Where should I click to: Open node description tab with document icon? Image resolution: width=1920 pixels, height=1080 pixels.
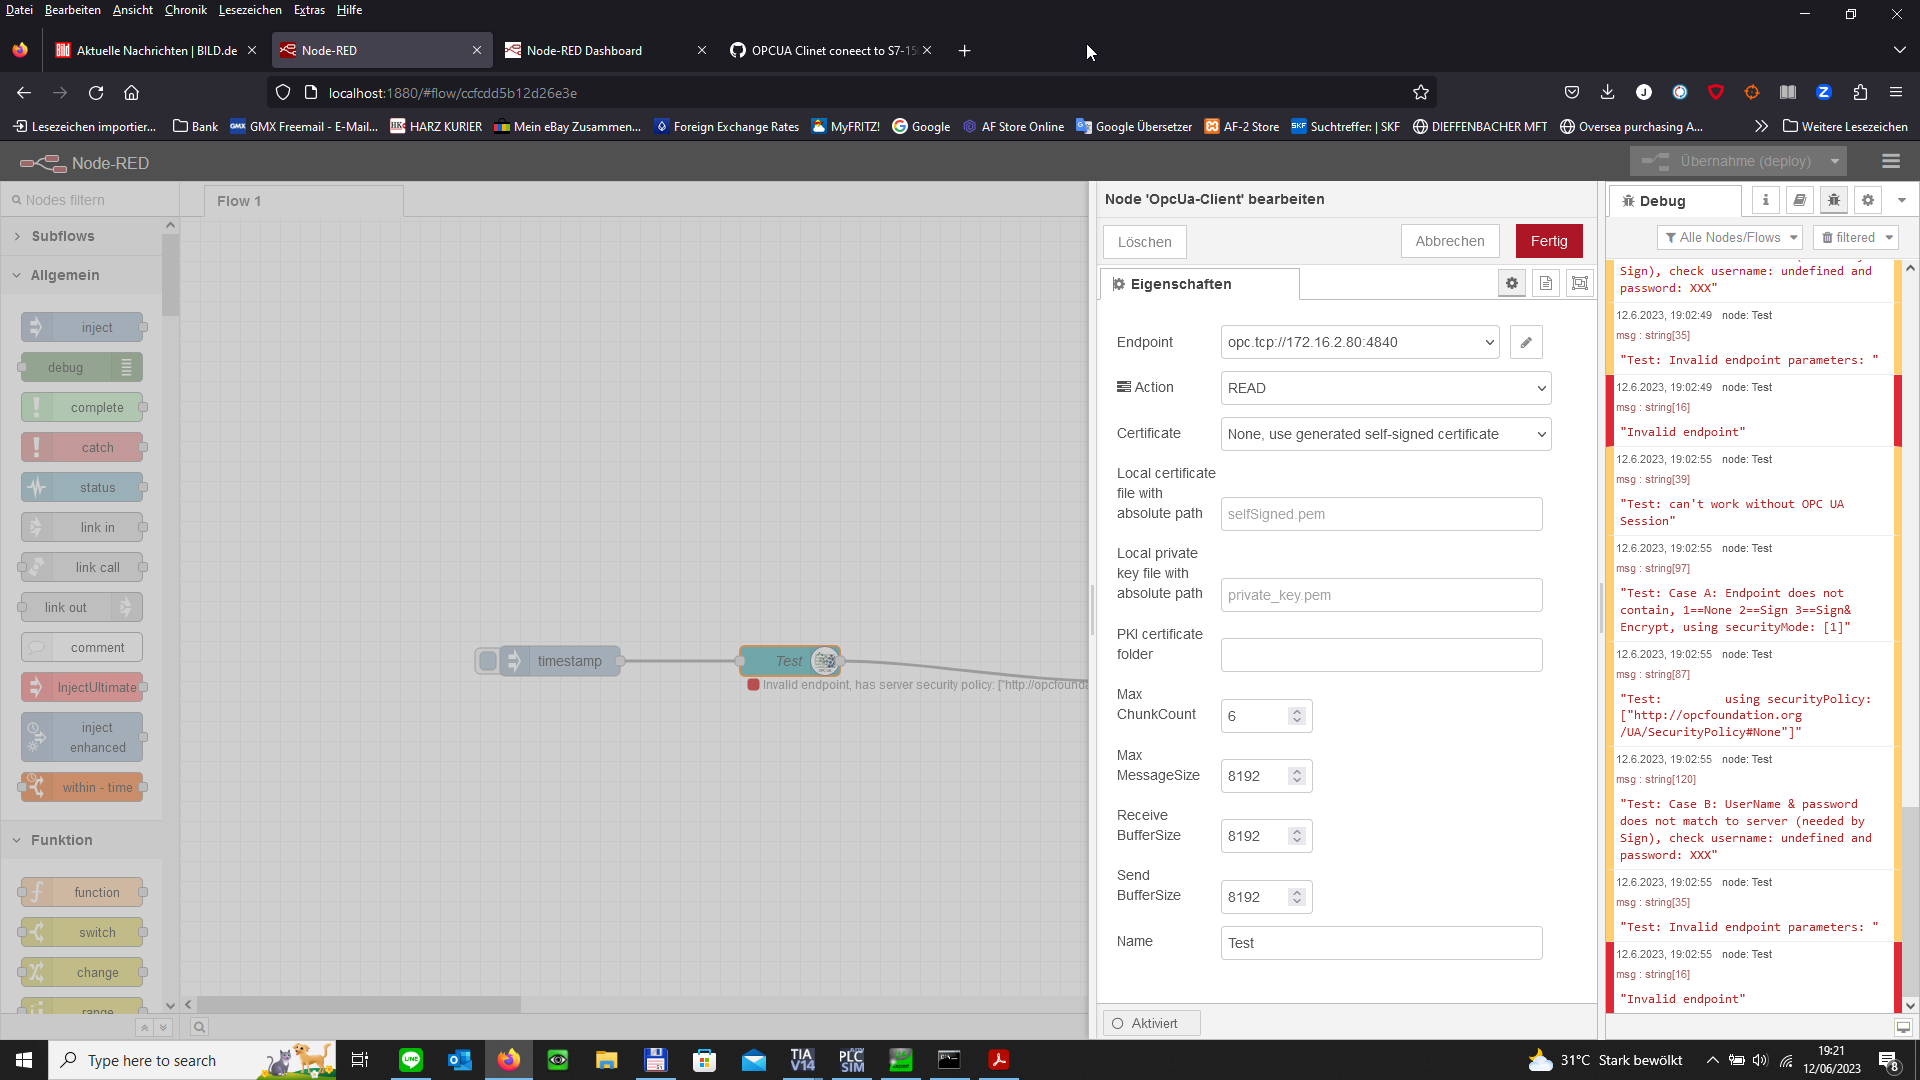1545,283
